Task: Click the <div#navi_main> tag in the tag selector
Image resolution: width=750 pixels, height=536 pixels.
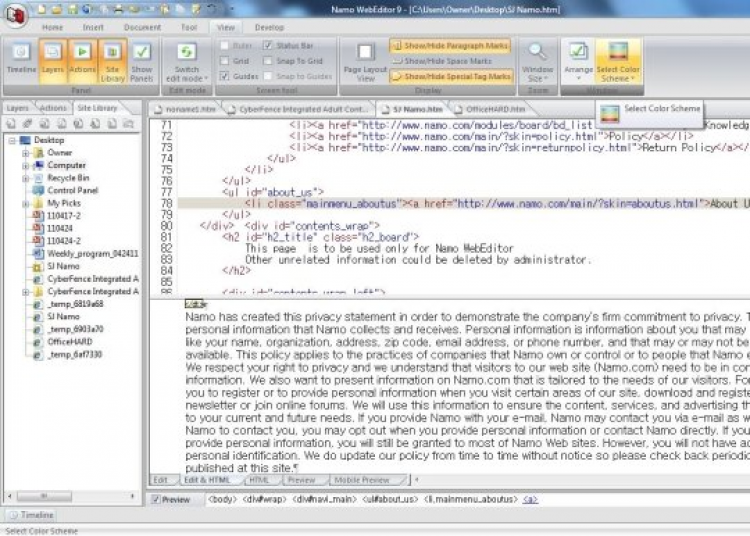Action: [324, 500]
